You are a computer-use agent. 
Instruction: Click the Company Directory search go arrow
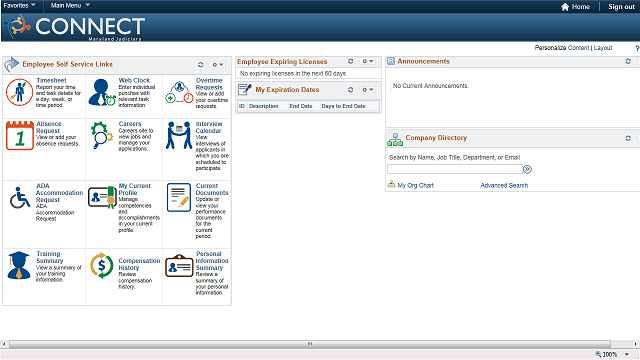[527, 169]
